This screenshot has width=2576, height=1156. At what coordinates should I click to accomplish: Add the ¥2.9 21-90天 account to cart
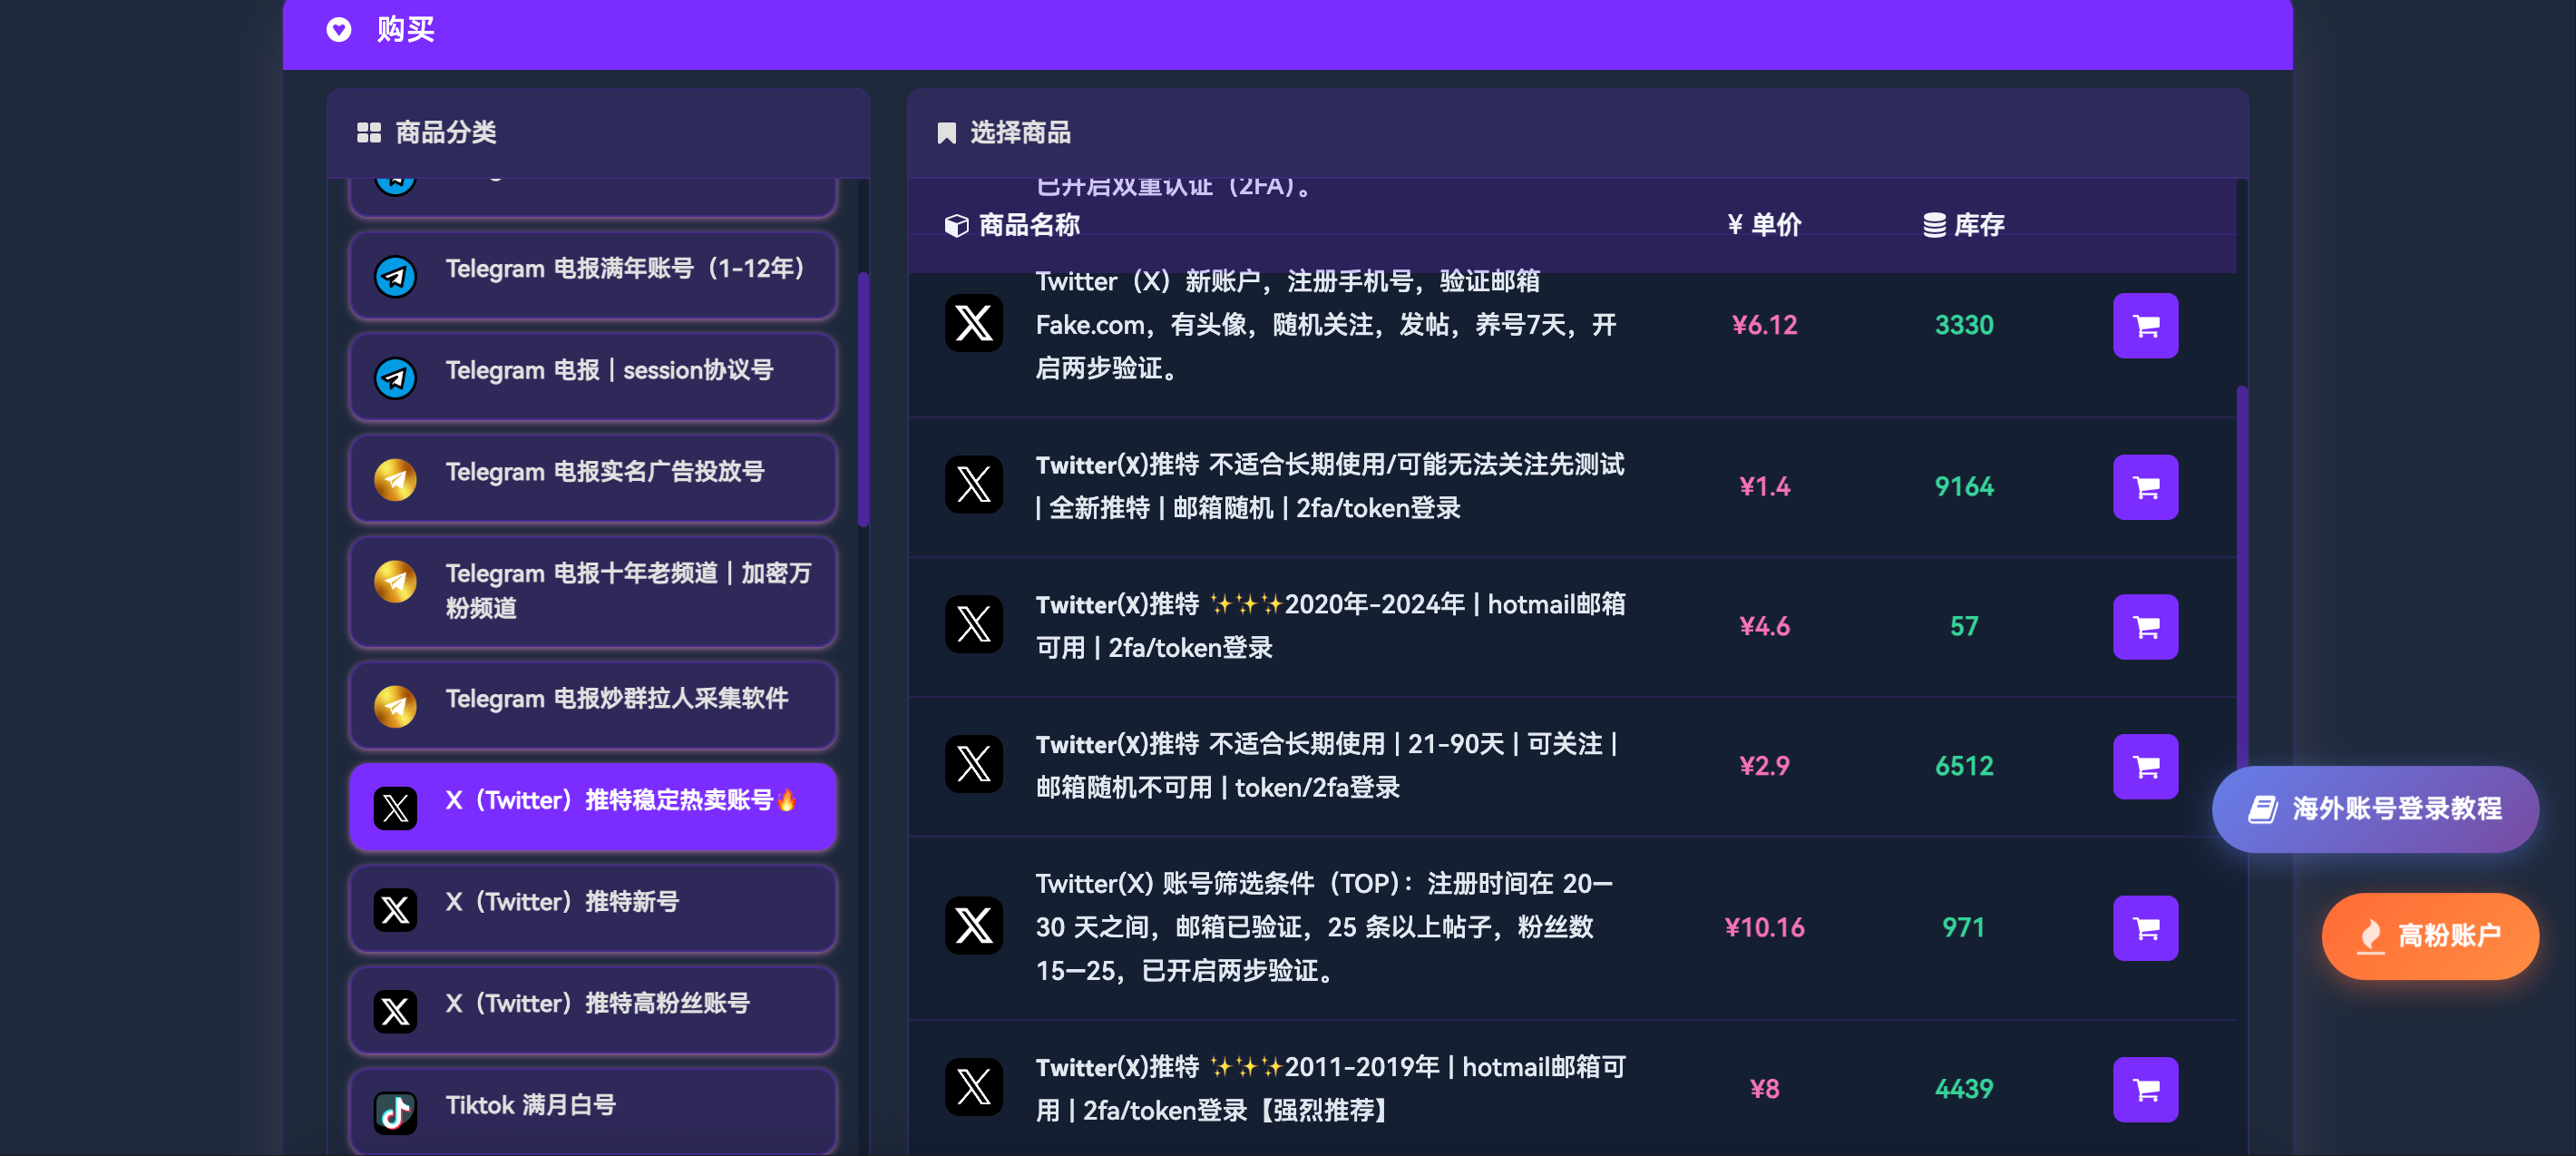2145,767
